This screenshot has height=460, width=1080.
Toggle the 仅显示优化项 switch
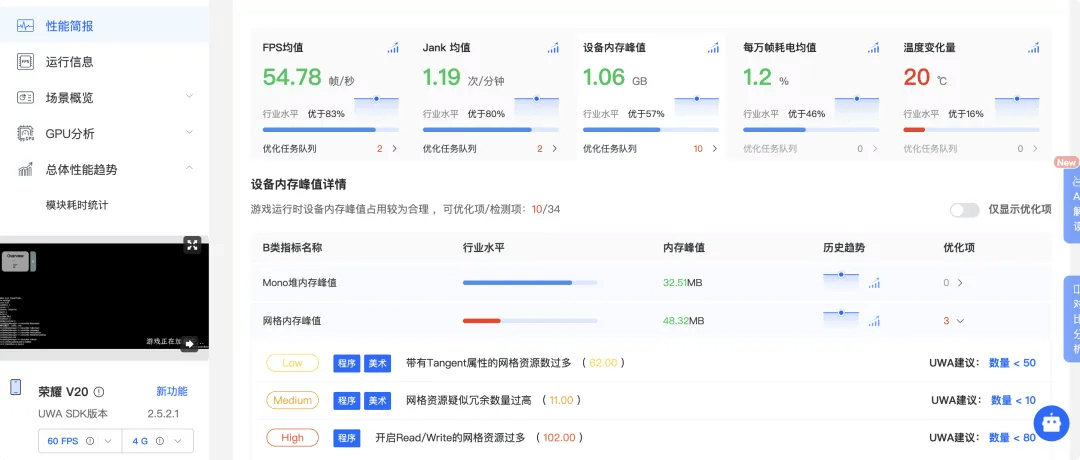tap(964, 210)
